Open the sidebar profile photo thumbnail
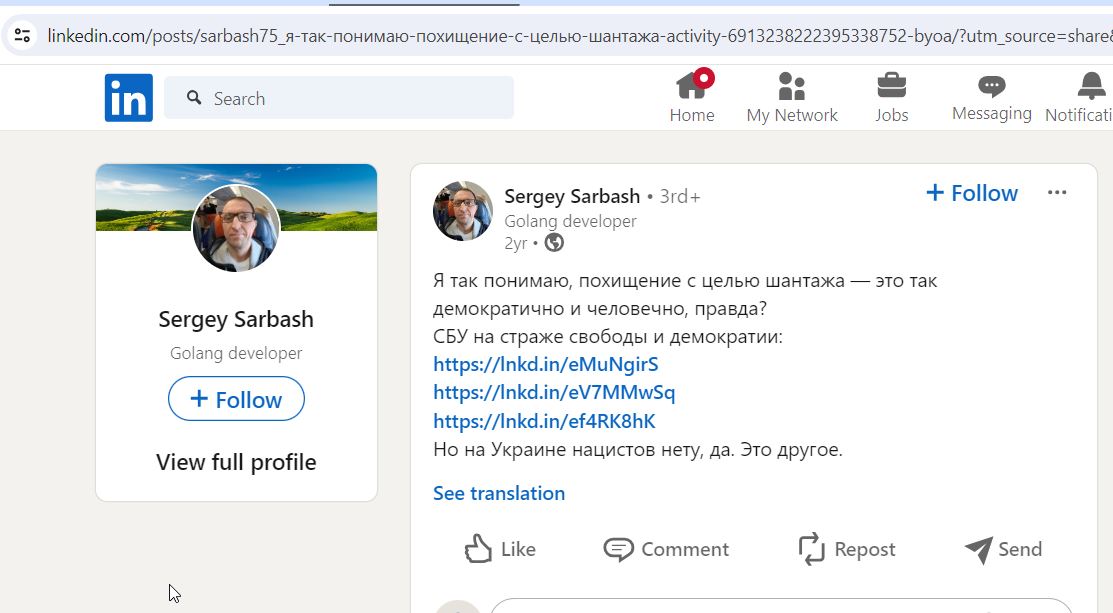The image size is (1113, 613). point(236,228)
